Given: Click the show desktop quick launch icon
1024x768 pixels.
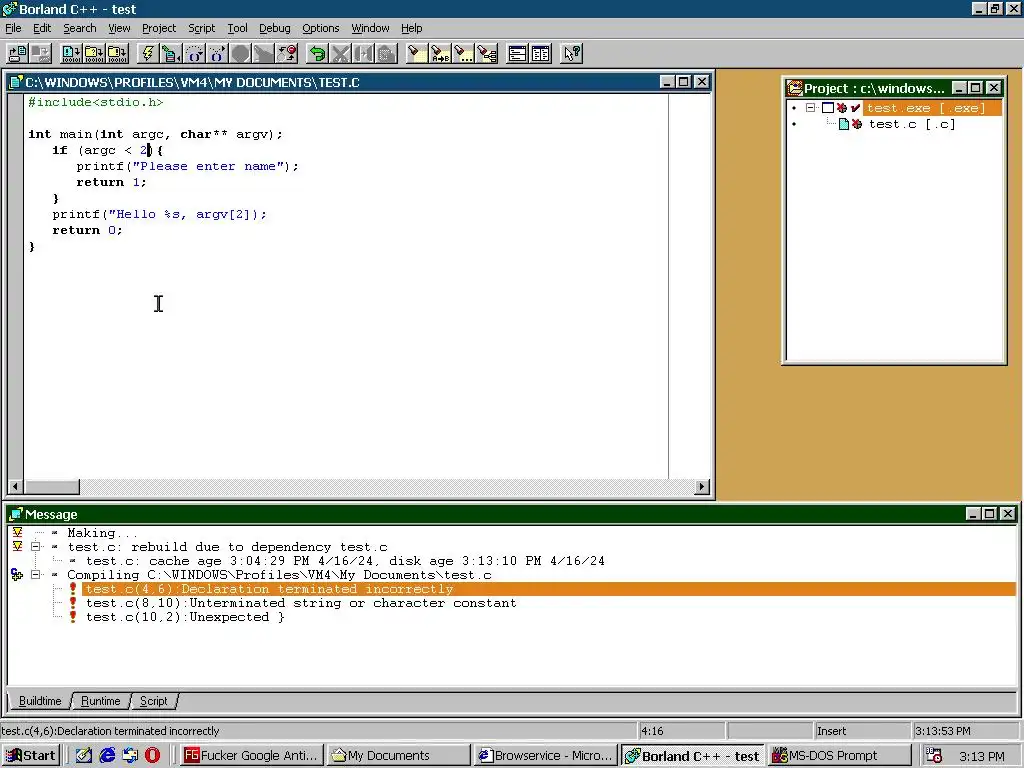Looking at the screenshot, I should 84,756.
